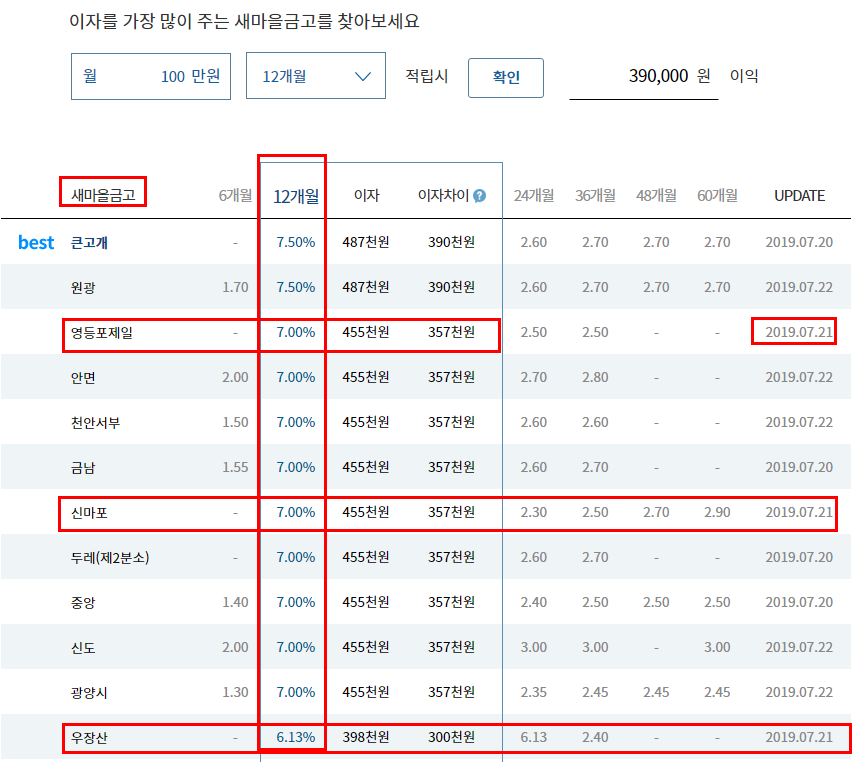Image resolution: width=864 pixels, height=762 pixels.
Task: Open the 큰고개 branch link
Action: pyautogui.click(x=89, y=242)
